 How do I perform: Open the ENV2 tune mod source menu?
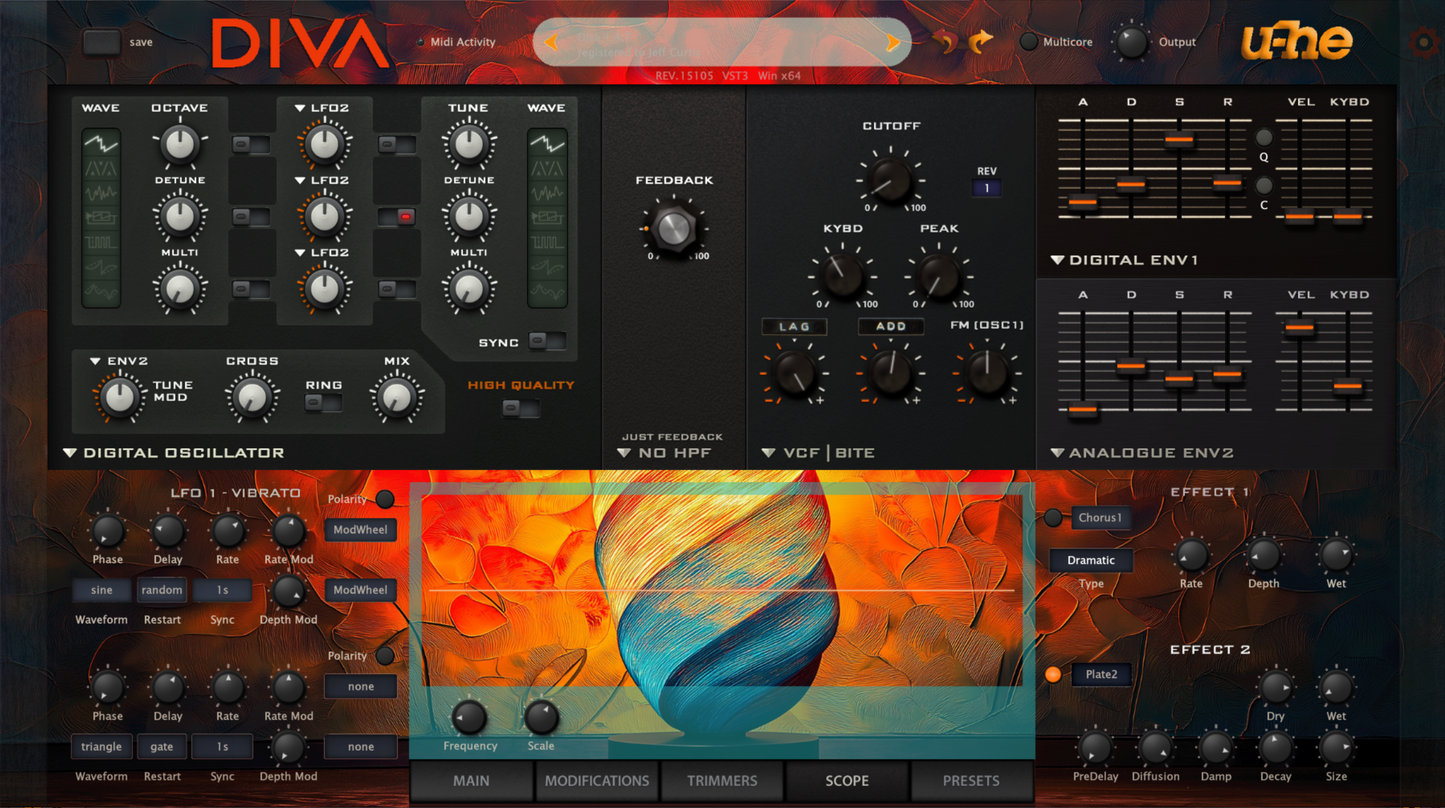118,361
